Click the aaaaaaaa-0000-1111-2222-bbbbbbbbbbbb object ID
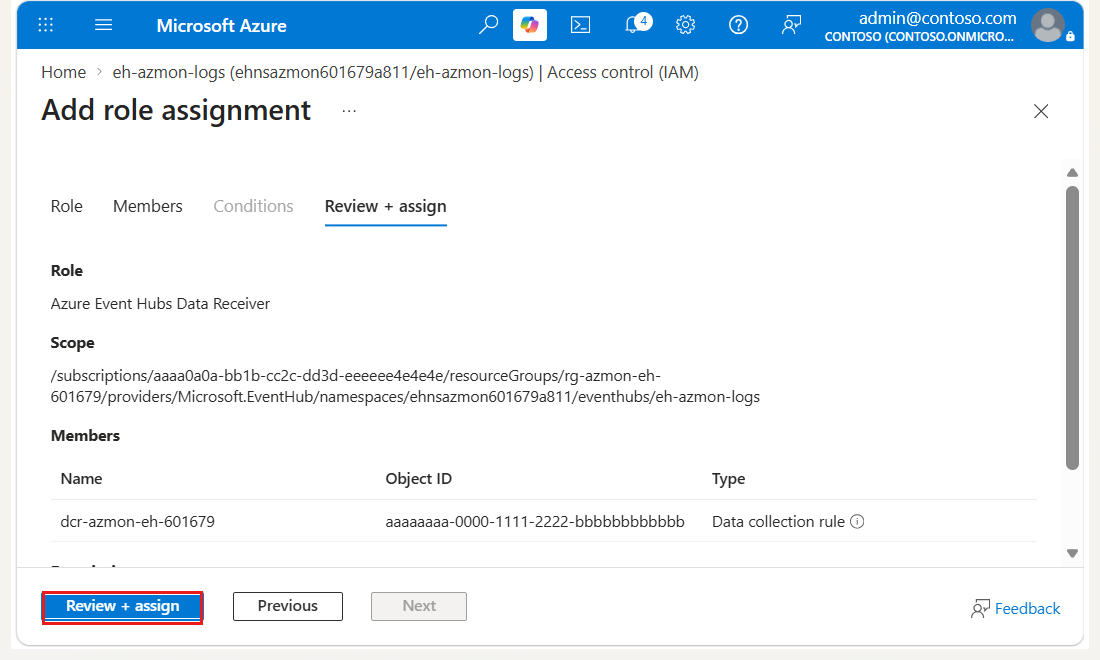 click(535, 522)
